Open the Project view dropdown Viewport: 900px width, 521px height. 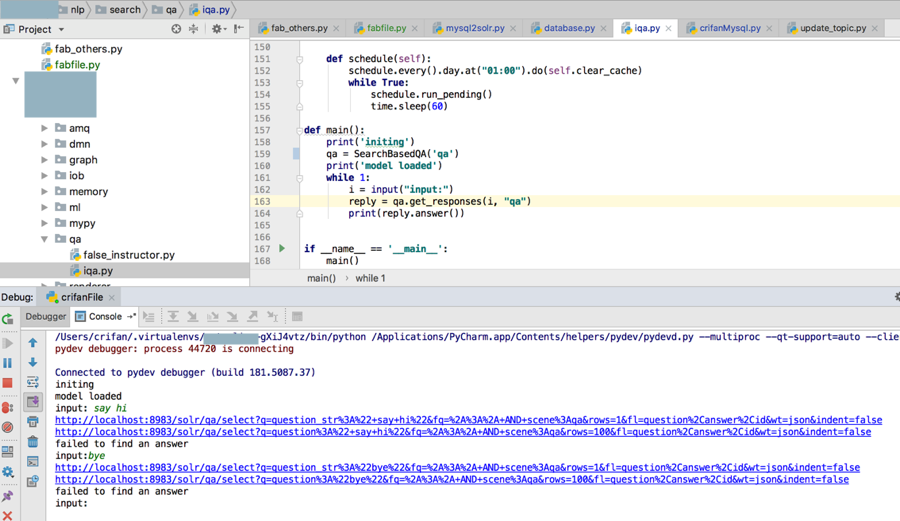[x=61, y=29]
